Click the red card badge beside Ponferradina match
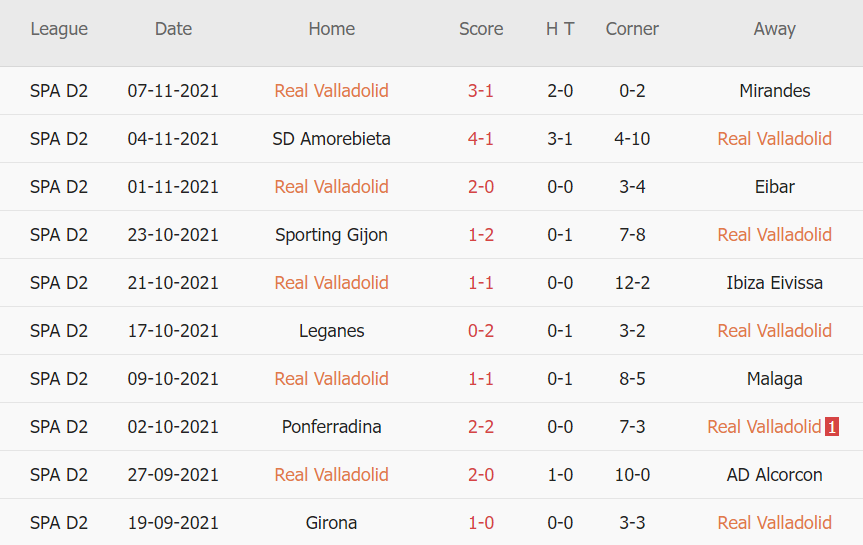 coord(832,427)
